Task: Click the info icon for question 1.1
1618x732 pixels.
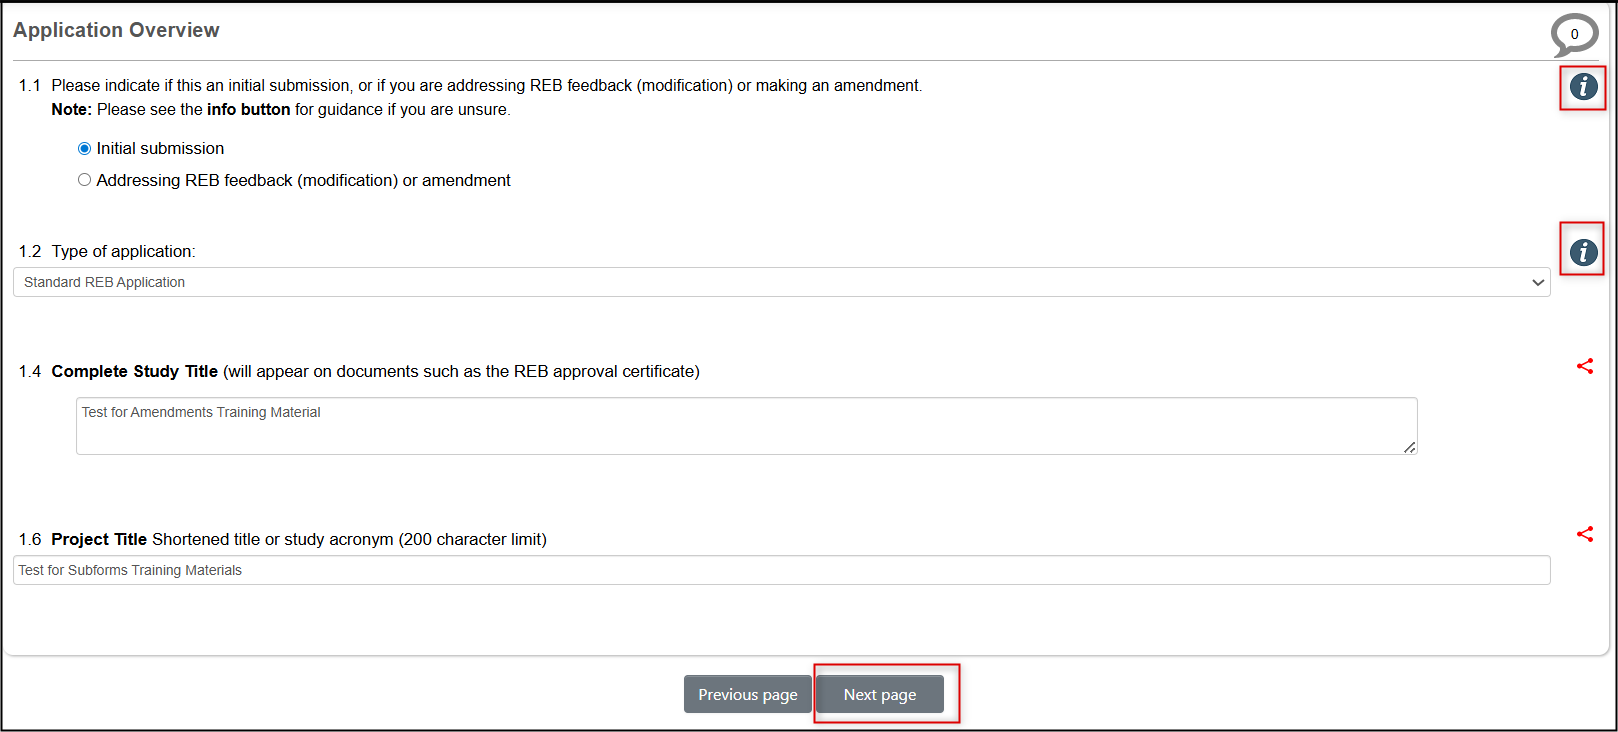Action: click(1583, 87)
